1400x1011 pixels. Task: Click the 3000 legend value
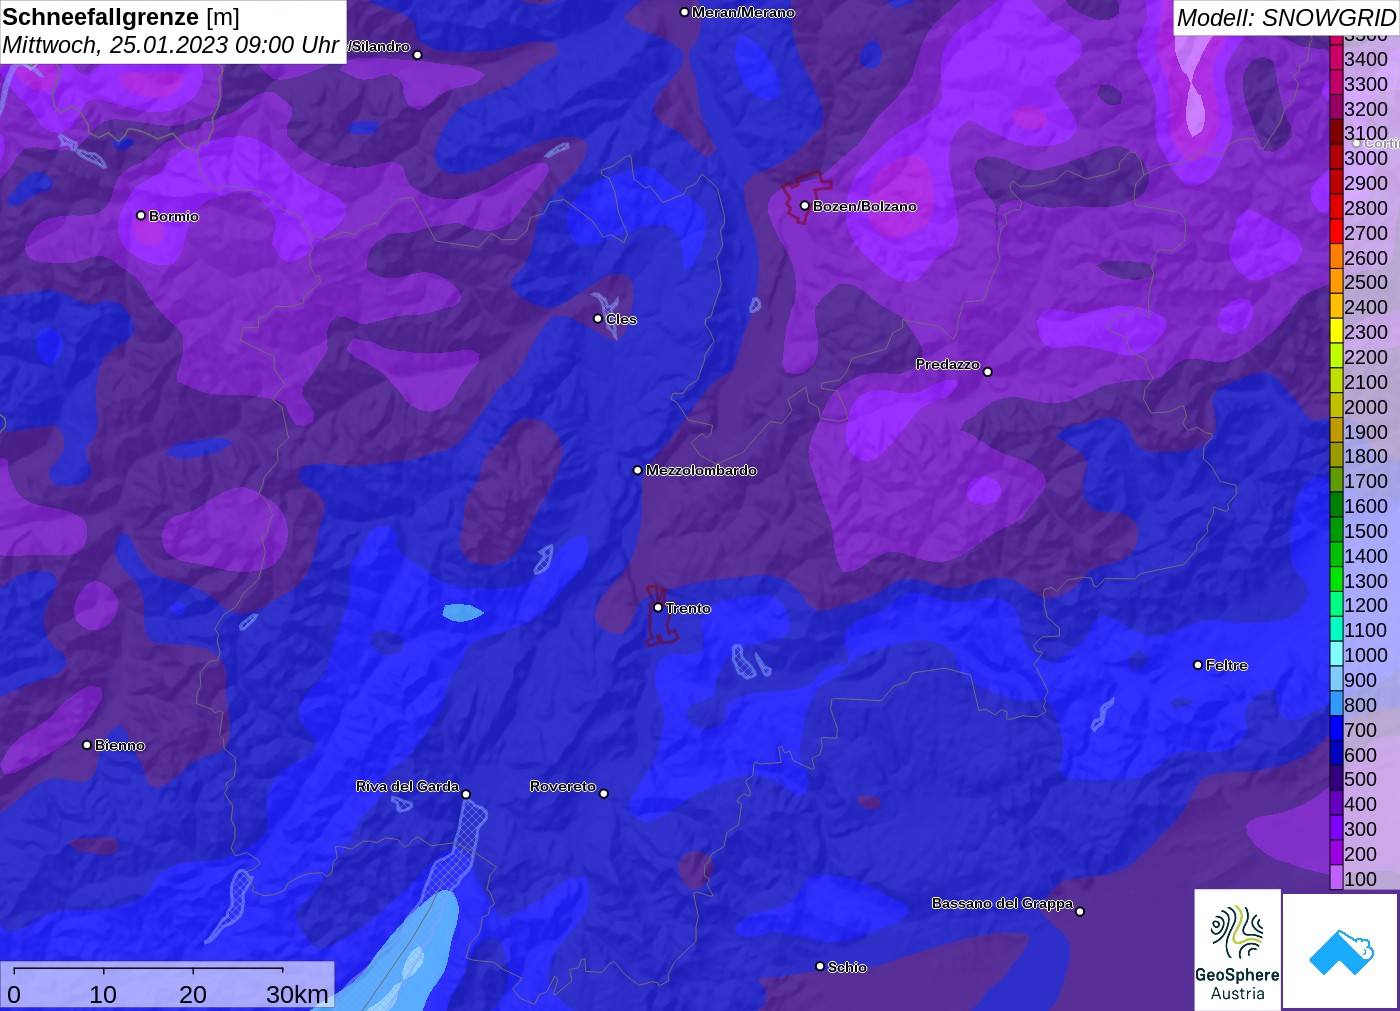1366,158
